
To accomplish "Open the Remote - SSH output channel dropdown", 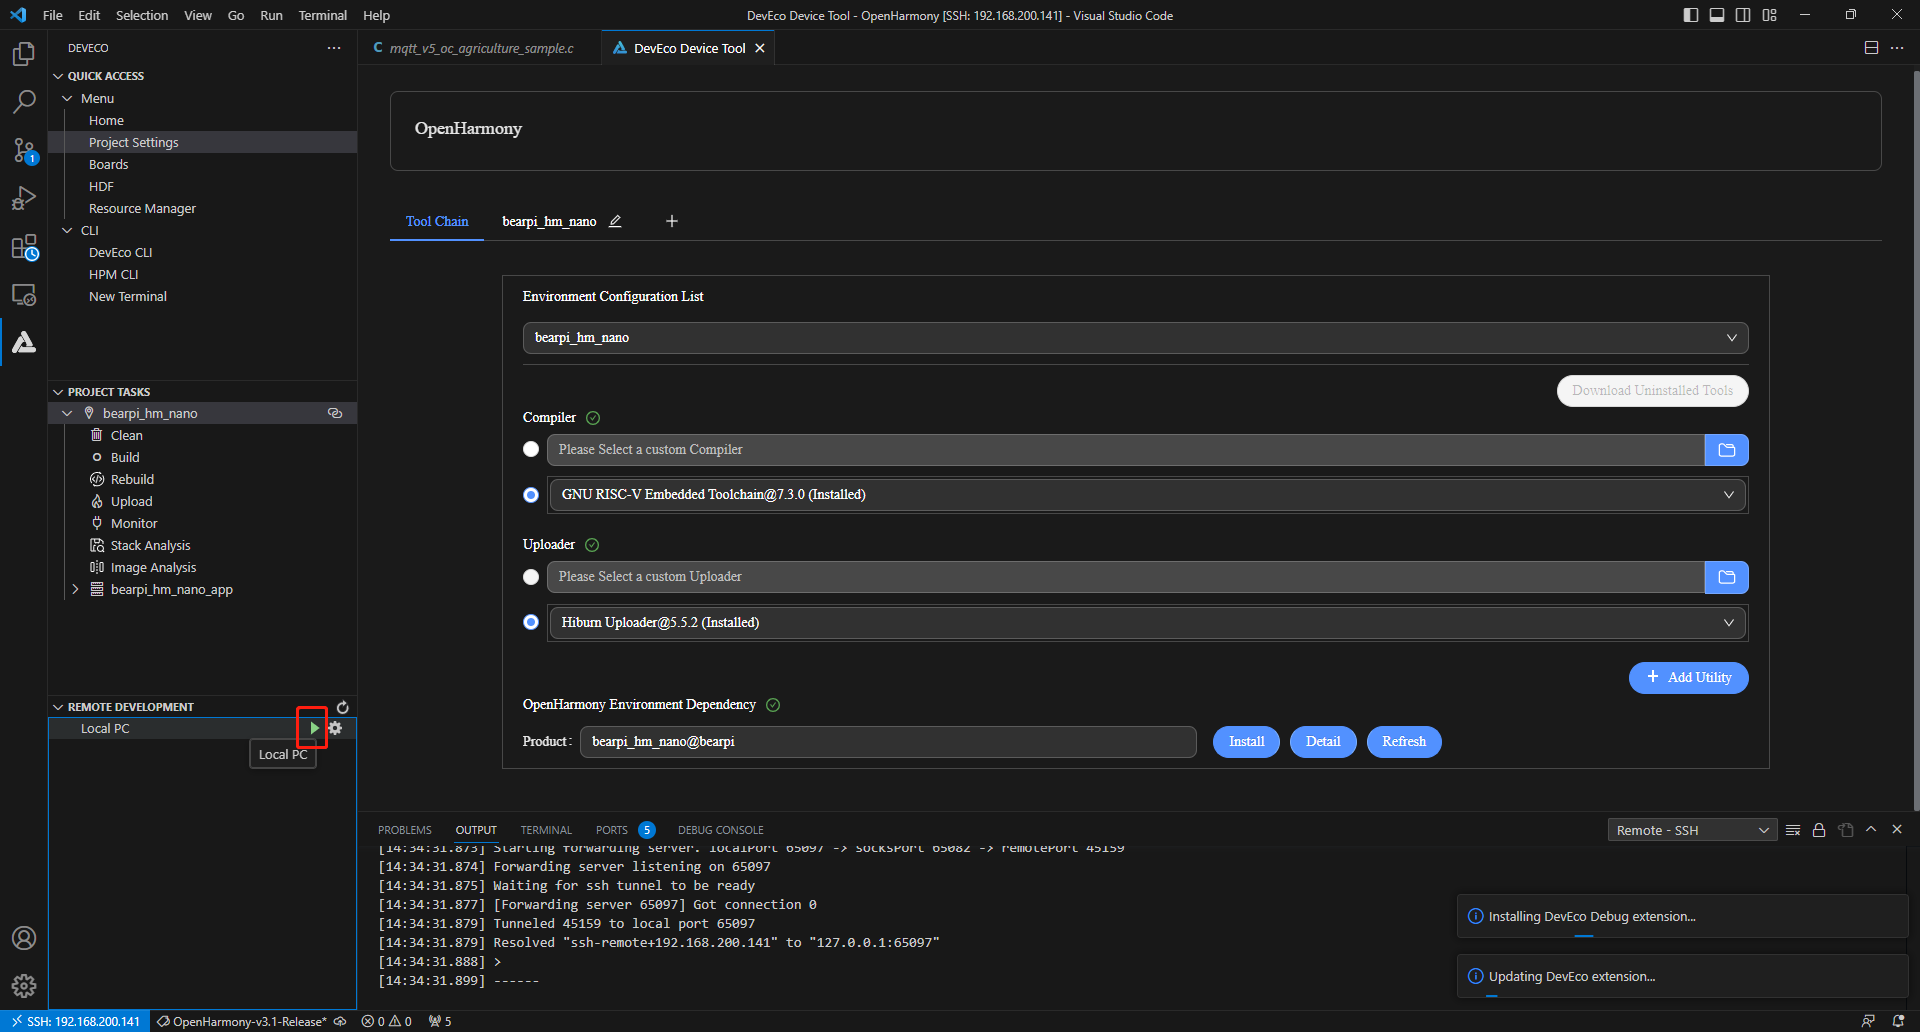I will click(1692, 830).
